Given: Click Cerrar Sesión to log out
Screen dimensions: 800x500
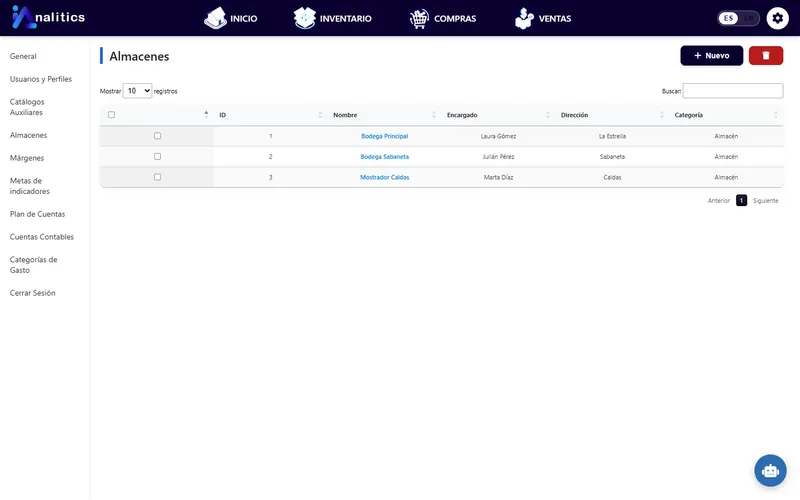Looking at the screenshot, I should (x=33, y=293).
